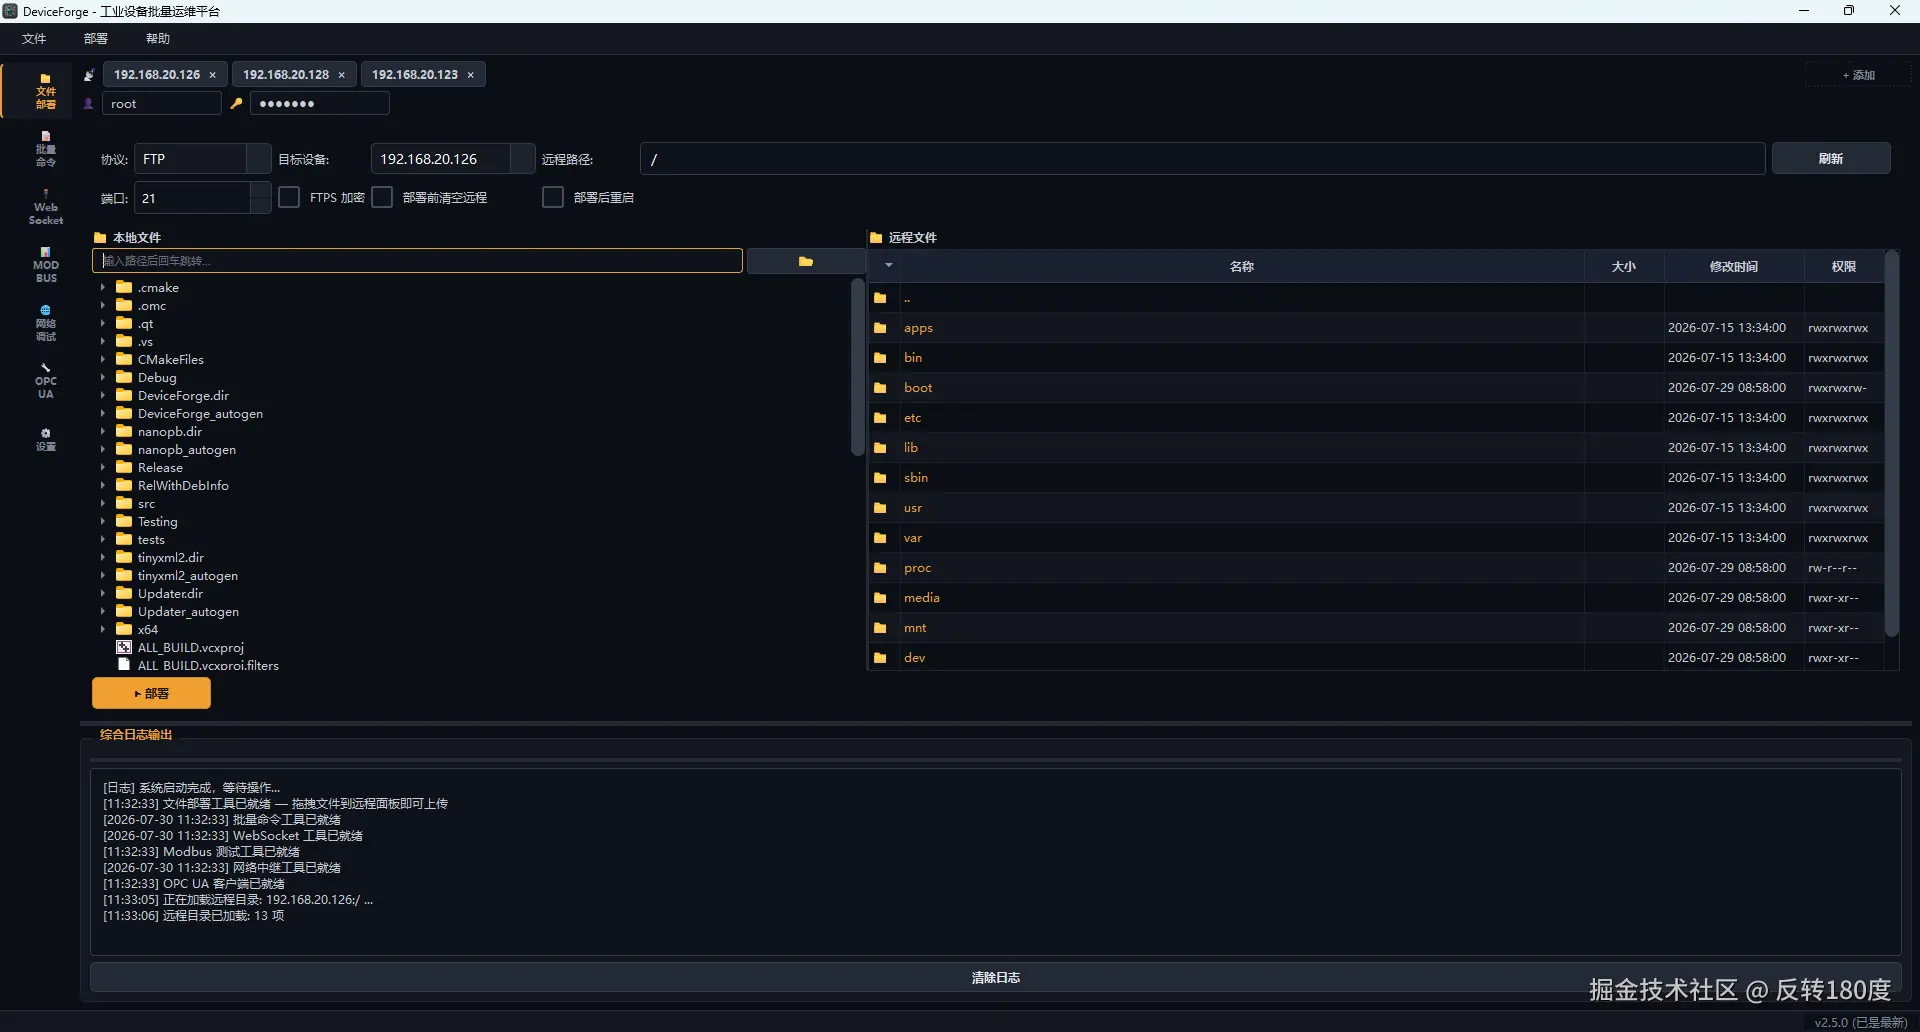The width and height of the screenshot is (1920, 1032).
Task: Click the folder icon of apps remote row
Action: click(x=880, y=328)
